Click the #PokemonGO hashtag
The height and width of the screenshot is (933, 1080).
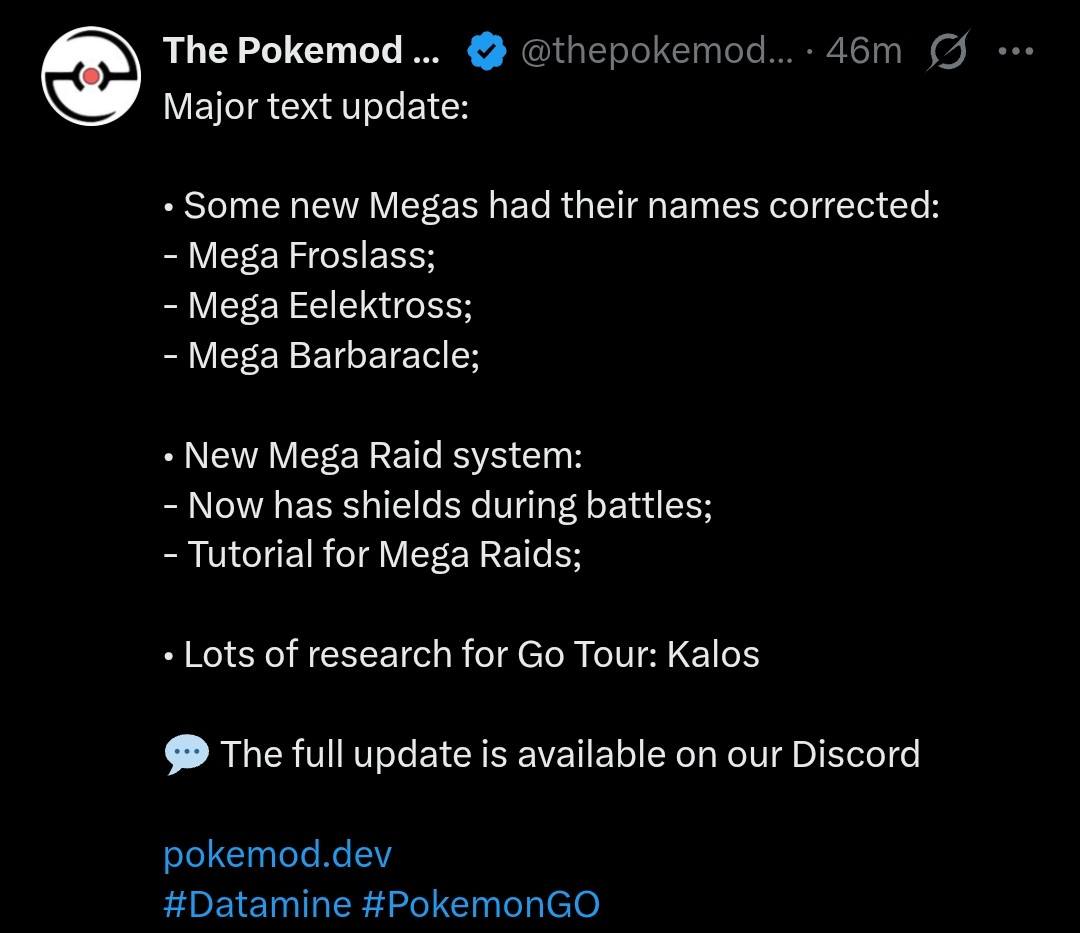[x=481, y=904]
